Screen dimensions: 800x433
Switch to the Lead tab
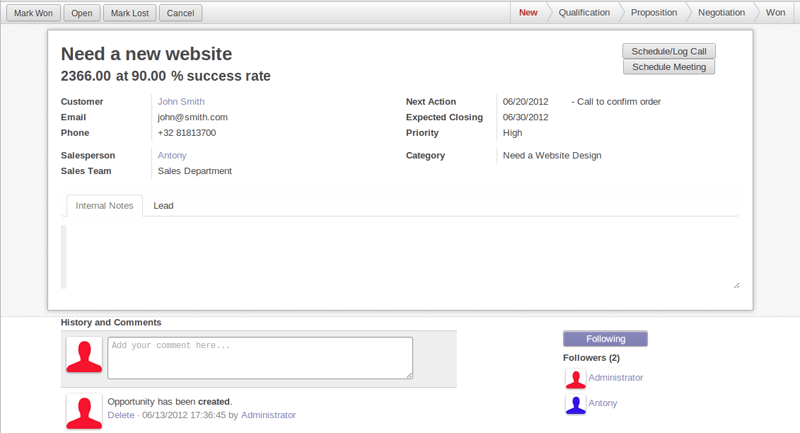point(163,206)
